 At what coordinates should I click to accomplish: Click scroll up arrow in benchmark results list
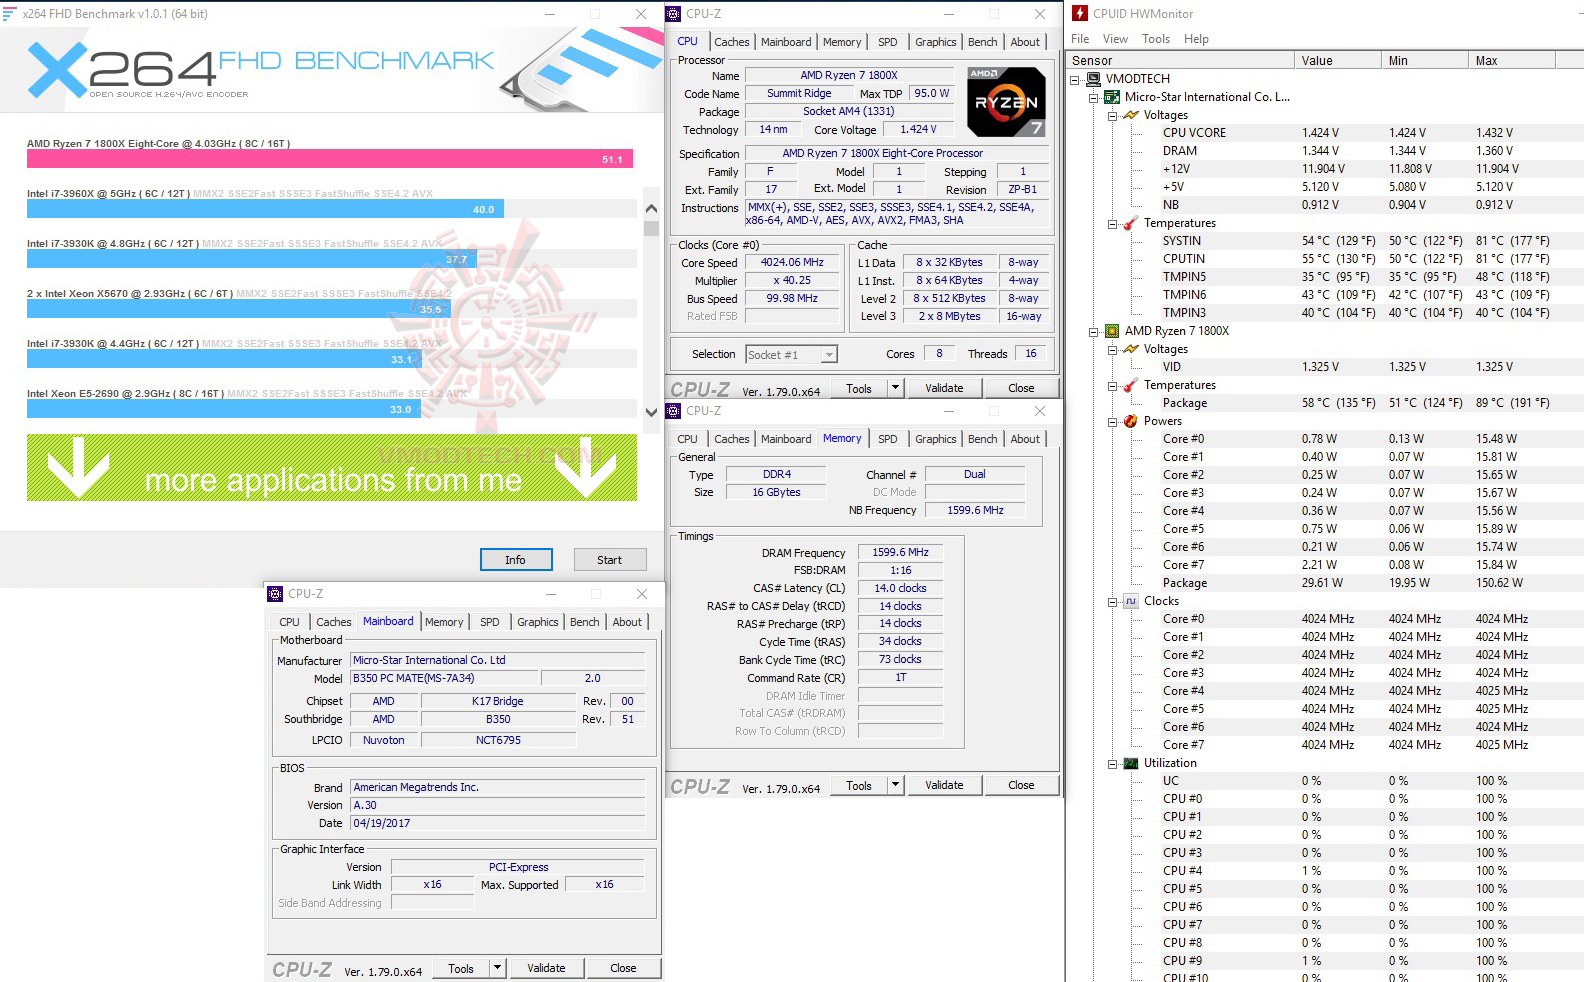[x=651, y=209]
